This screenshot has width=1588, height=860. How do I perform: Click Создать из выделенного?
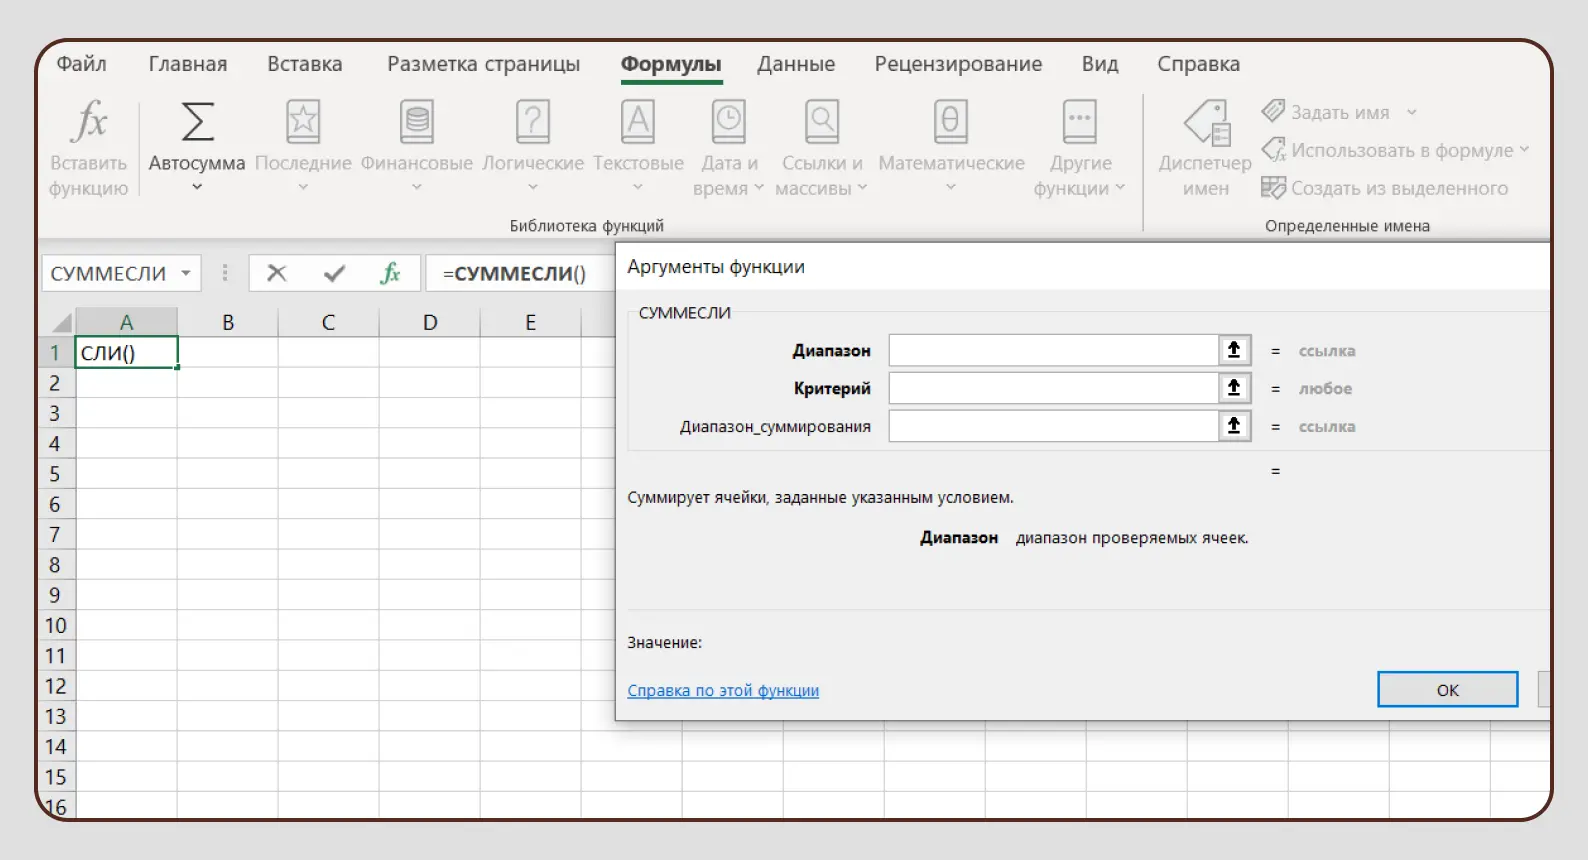[x=1385, y=188]
